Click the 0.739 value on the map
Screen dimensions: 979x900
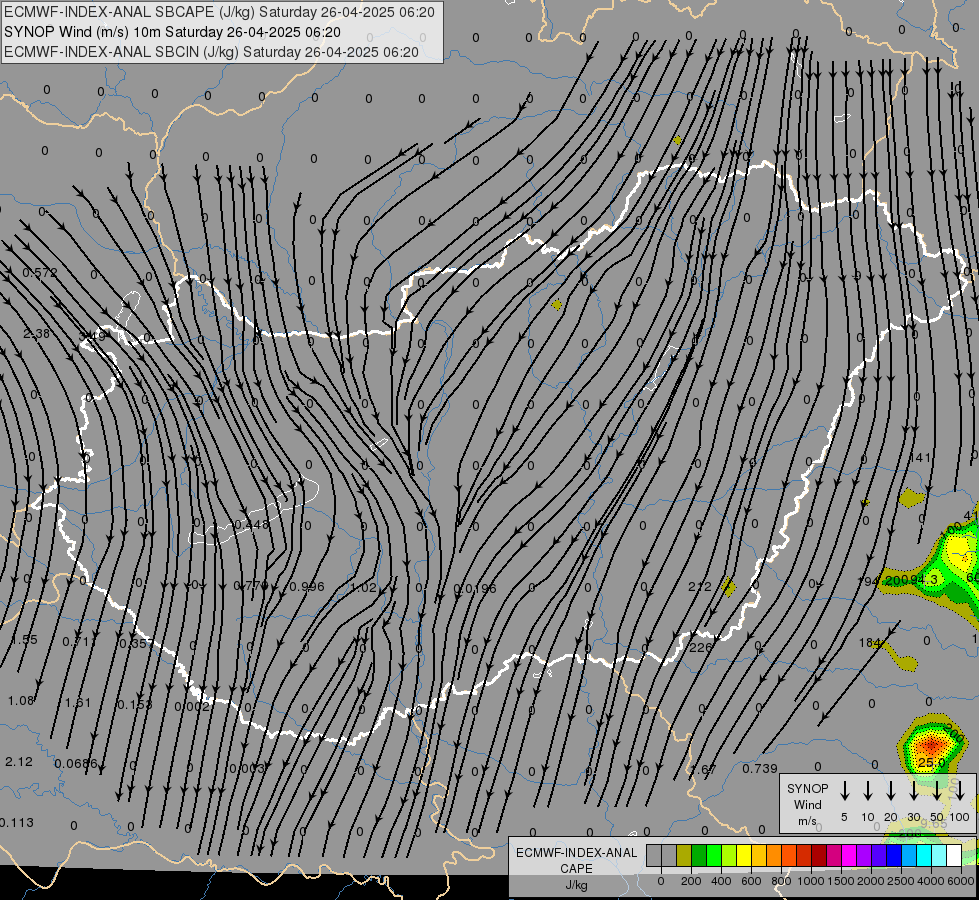click(x=760, y=768)
